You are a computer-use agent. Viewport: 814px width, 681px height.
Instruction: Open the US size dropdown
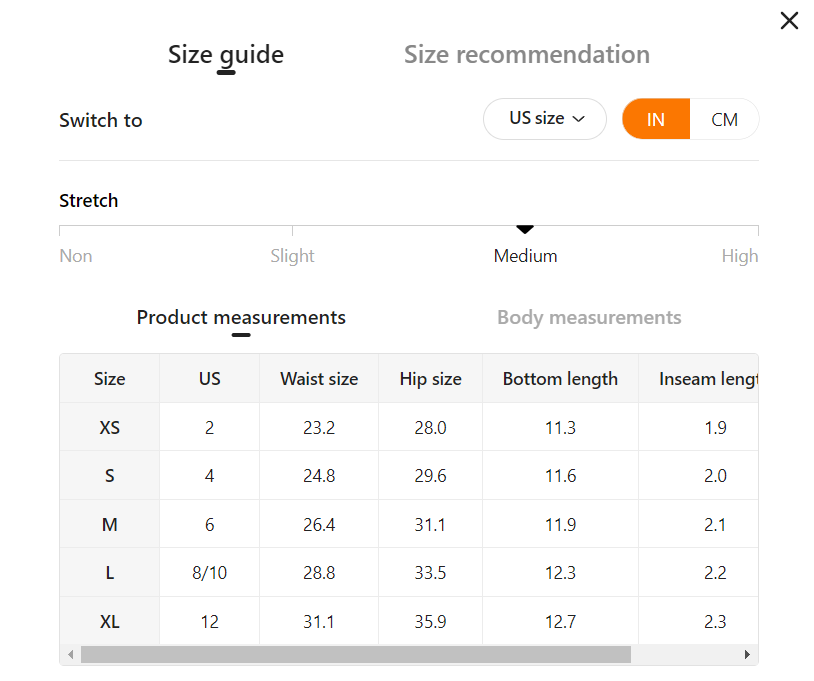(545, 119)
